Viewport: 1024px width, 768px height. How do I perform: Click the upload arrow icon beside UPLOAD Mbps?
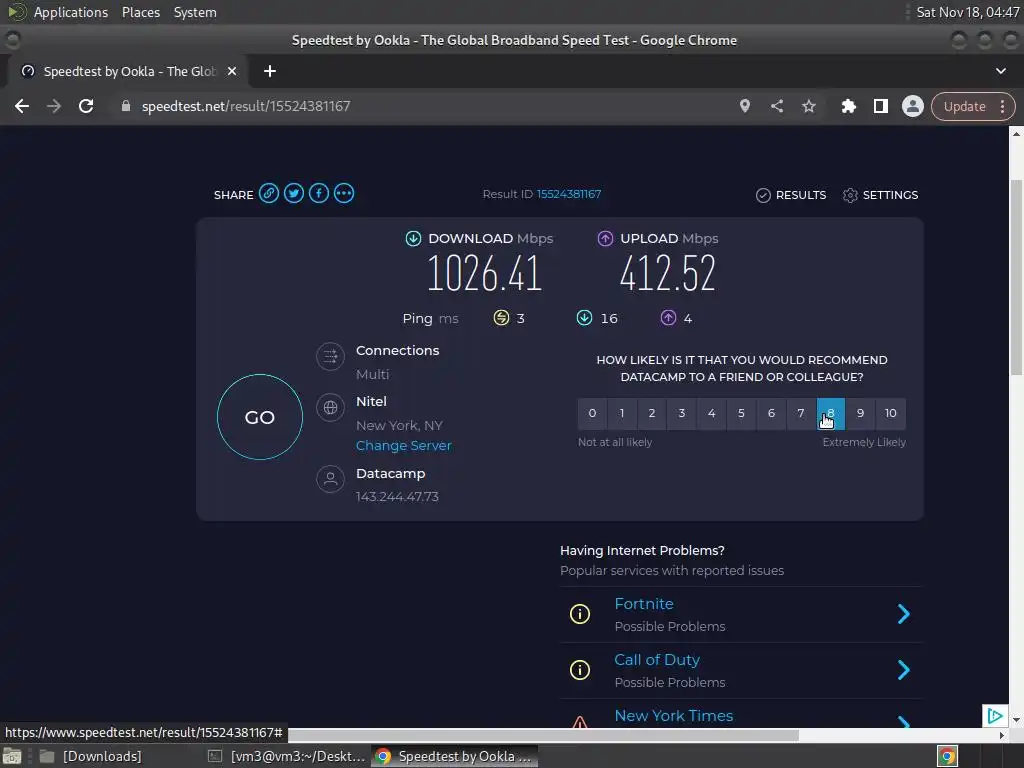pyautogui.click(x=605, y=238)
